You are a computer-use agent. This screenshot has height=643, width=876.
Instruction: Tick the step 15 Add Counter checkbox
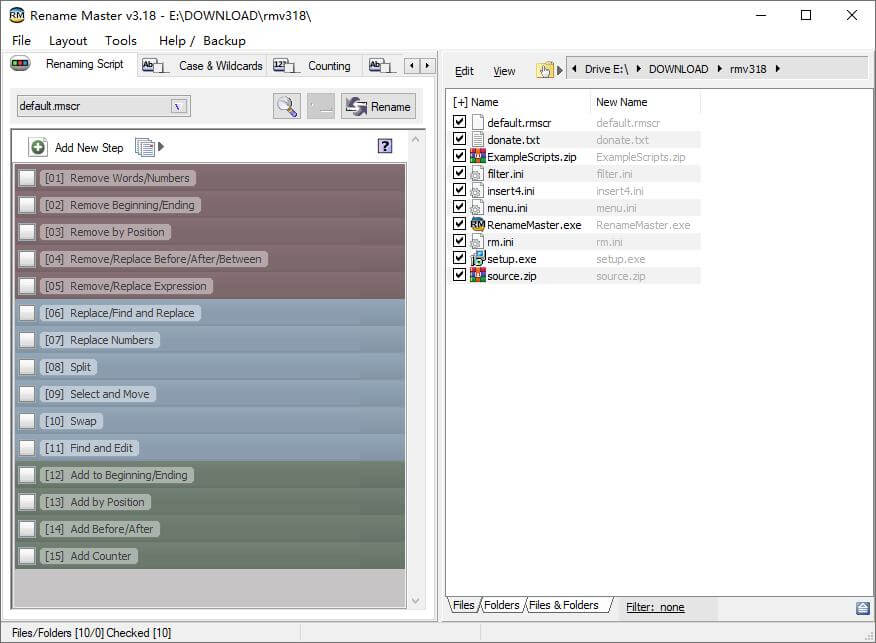point(27,556)
